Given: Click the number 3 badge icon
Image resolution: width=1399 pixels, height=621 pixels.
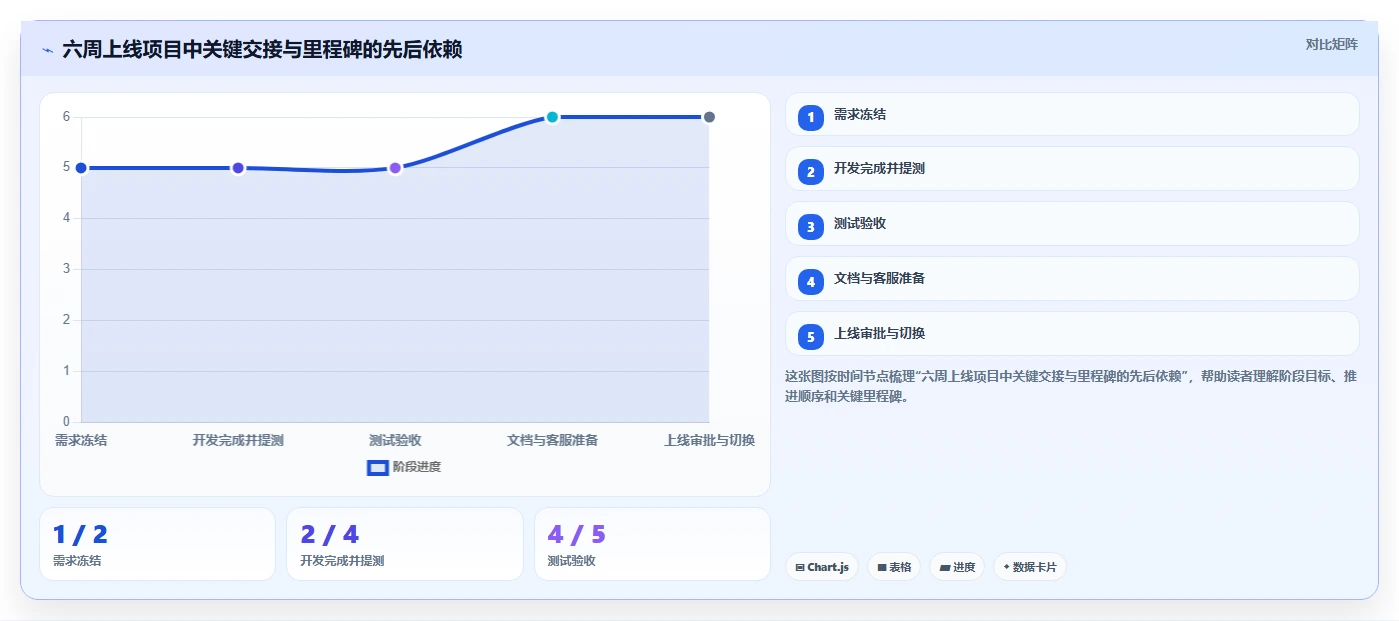Looking at the screenshot, I should pyautogui.click(x=811, y=227).
